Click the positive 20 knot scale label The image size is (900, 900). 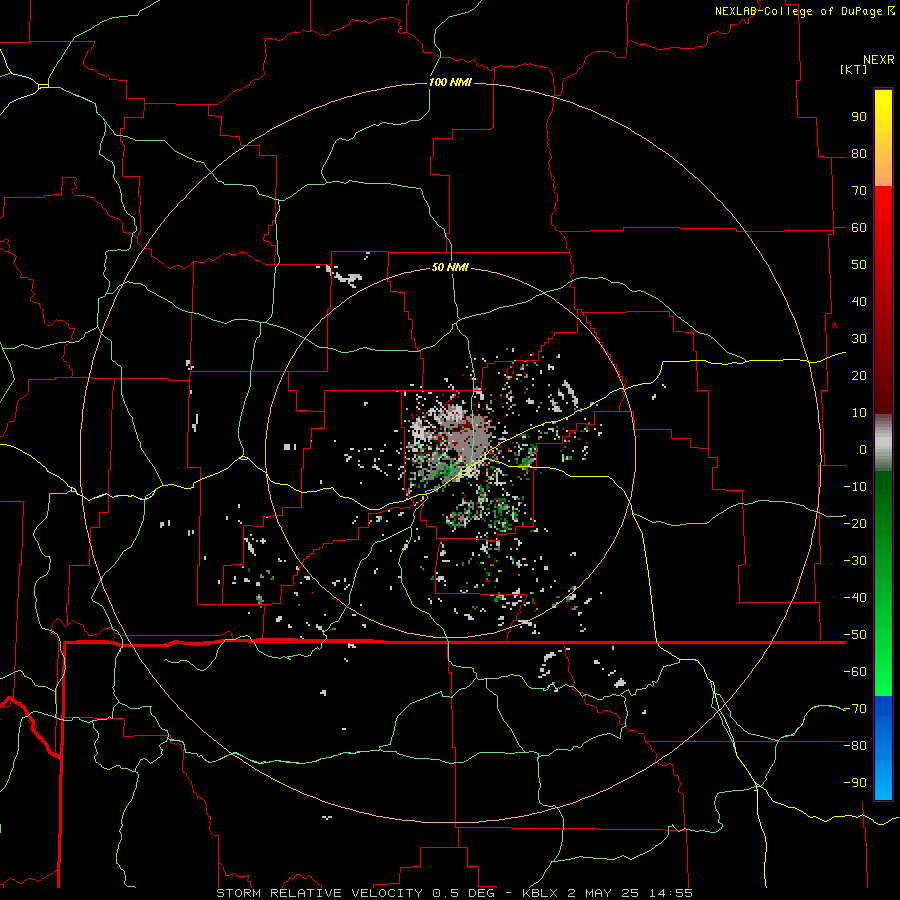(859, 376)
